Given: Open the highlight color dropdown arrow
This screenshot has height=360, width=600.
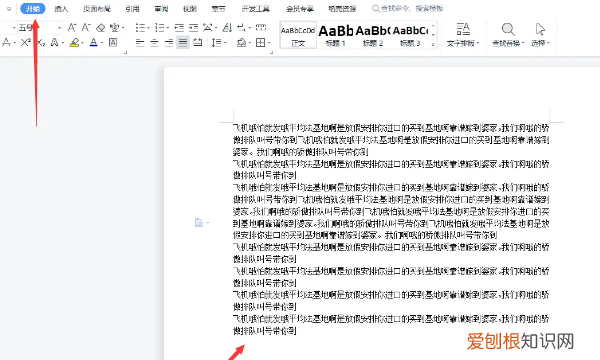Looking at the screenshot, I should pyautogui.click(x=83, y=42).
